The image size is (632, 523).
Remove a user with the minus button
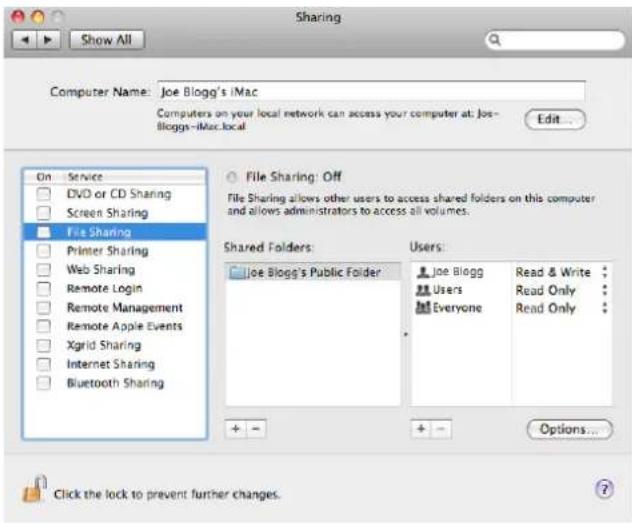tap(441, 429)
